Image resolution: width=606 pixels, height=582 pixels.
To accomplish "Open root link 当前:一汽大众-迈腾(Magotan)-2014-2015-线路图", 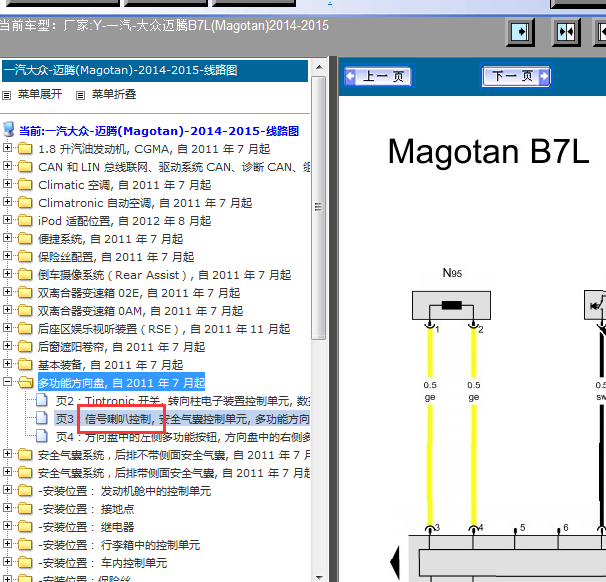I will [159, 131].
